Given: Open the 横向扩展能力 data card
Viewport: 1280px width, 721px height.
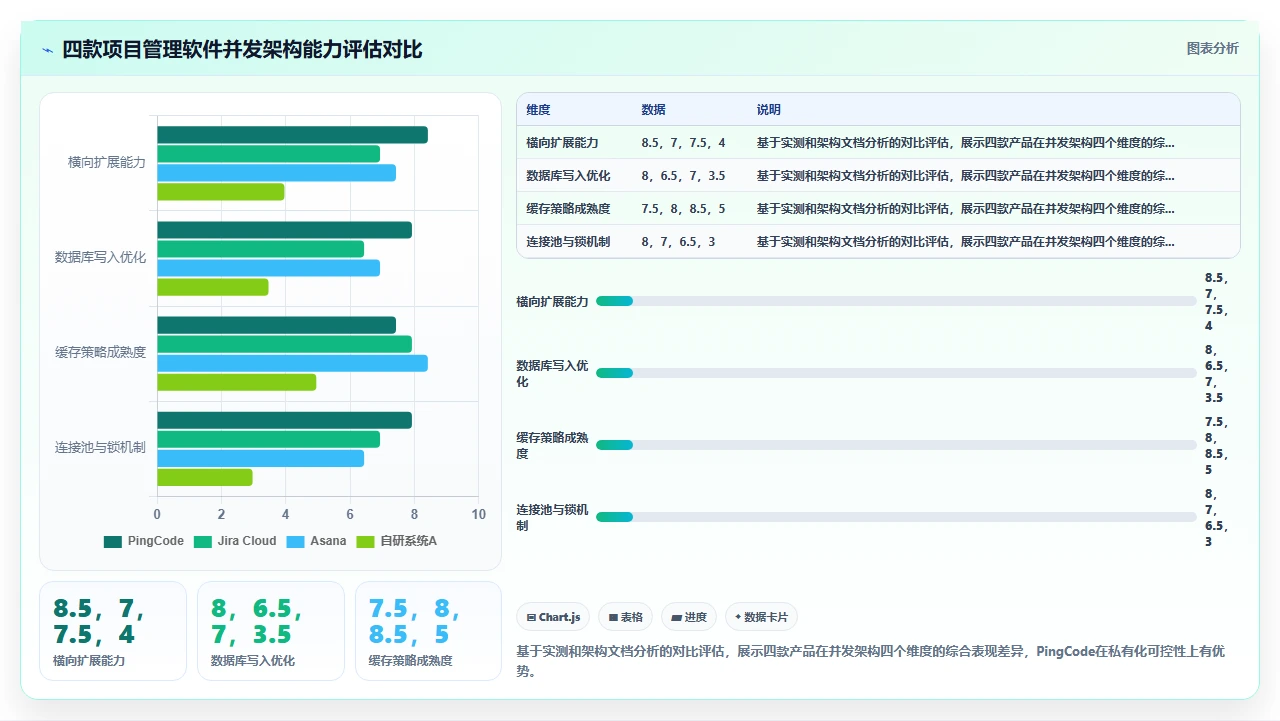Looking at the screenshot, I should pos(113,631).
